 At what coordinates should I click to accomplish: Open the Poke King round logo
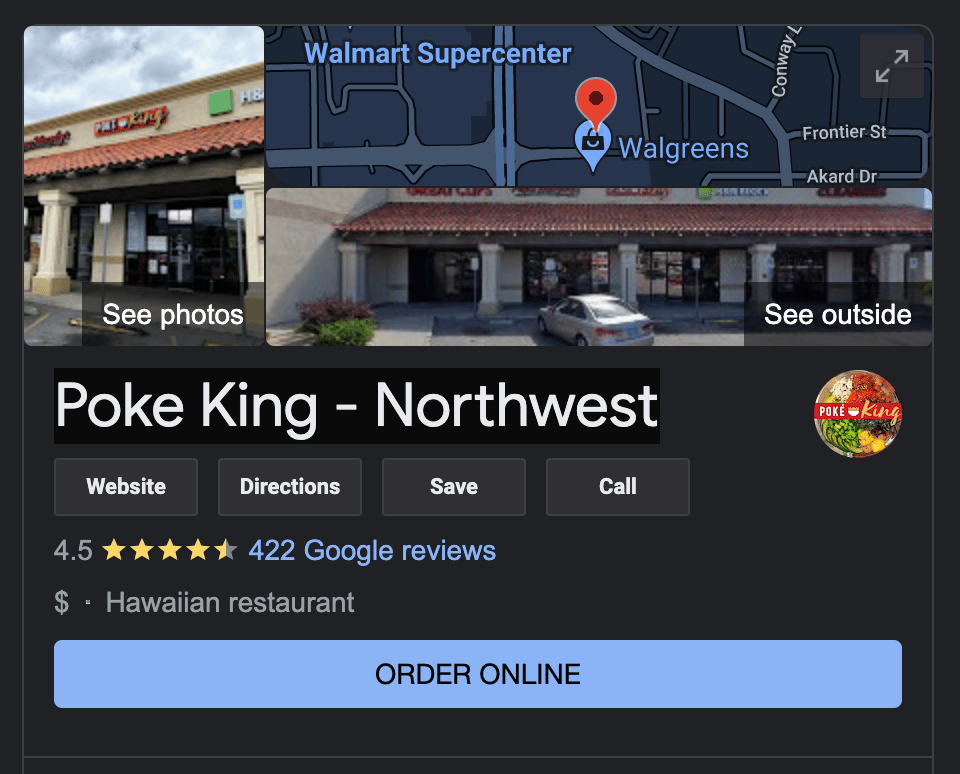858,413
